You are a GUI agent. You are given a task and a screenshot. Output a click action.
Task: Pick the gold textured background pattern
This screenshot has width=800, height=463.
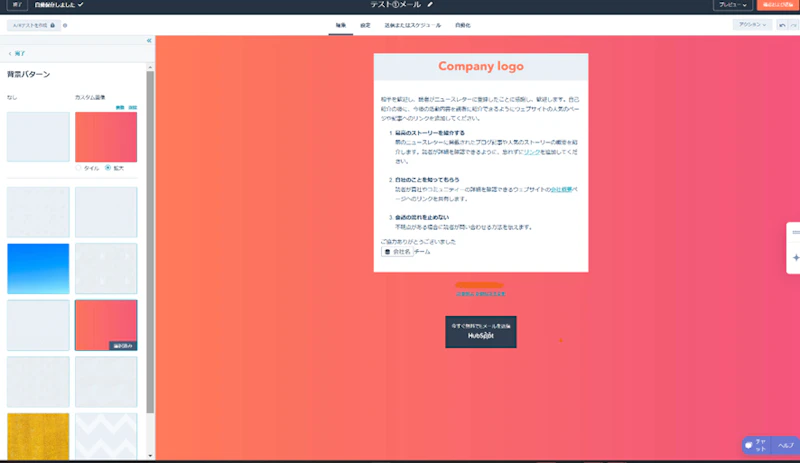pyautogui.click(x=38, y=436)
